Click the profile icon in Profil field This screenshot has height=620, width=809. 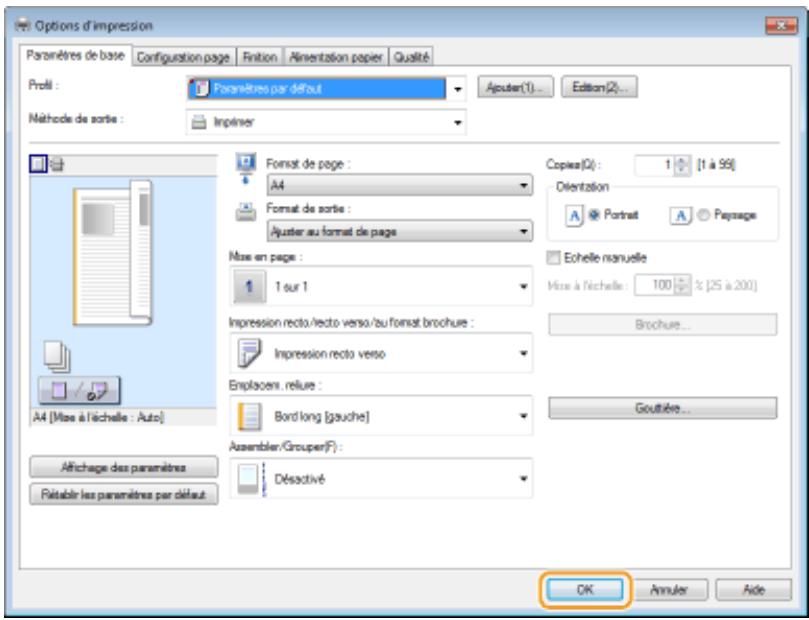point(199,88)
